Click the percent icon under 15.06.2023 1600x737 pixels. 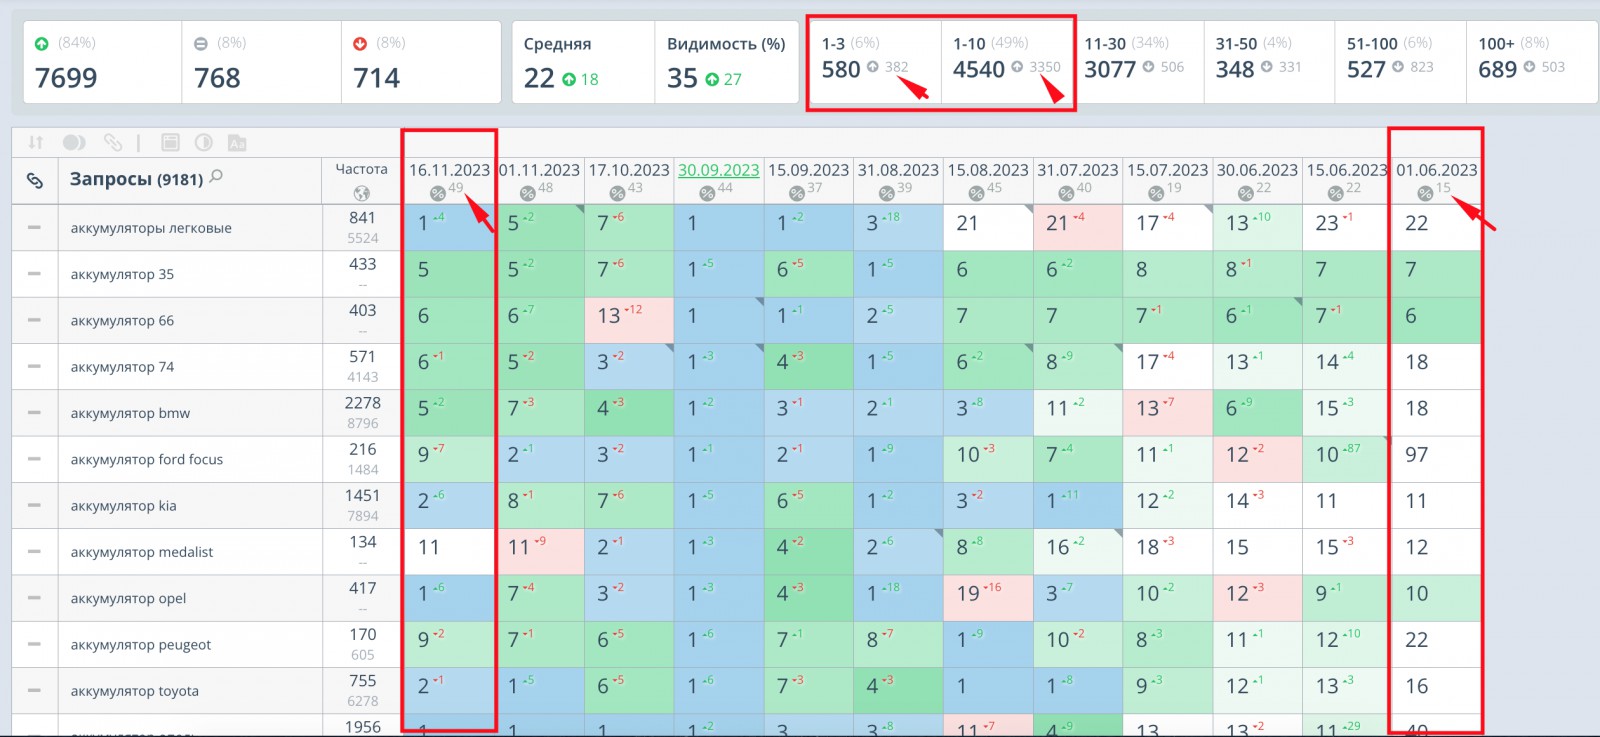tap(1336, 193)
